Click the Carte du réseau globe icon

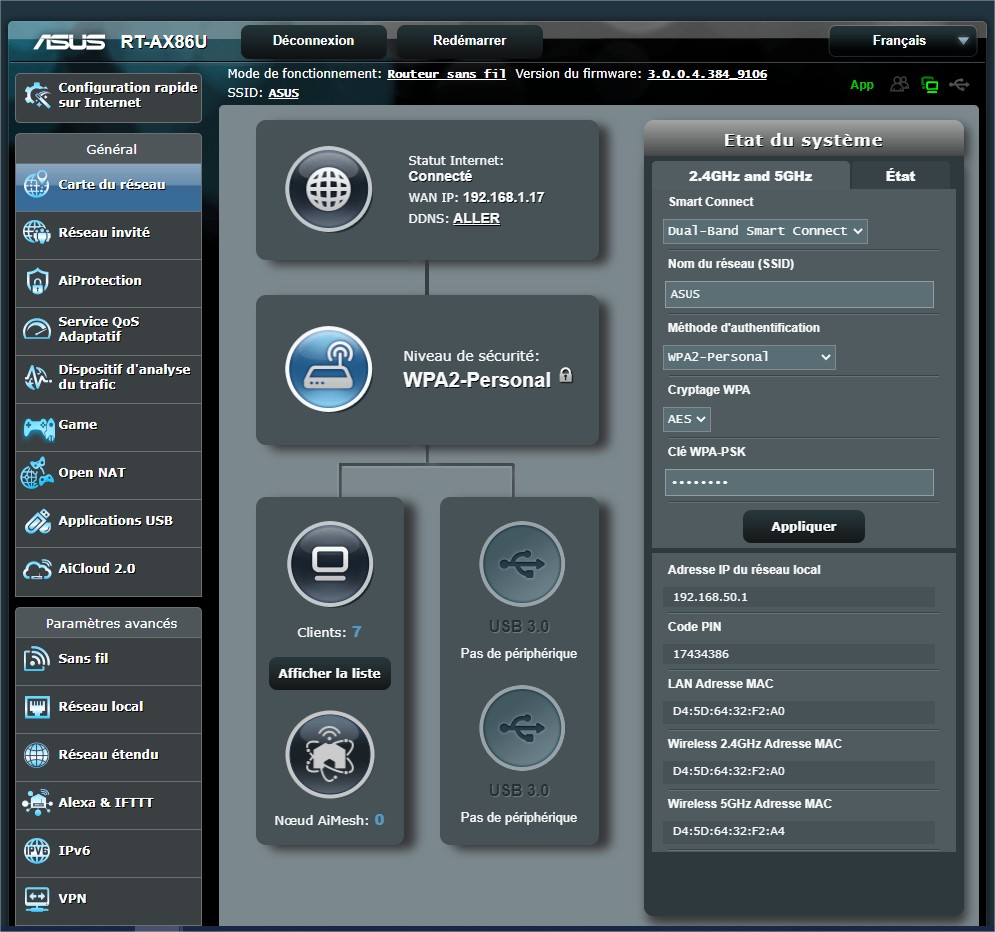click(36, 185)
